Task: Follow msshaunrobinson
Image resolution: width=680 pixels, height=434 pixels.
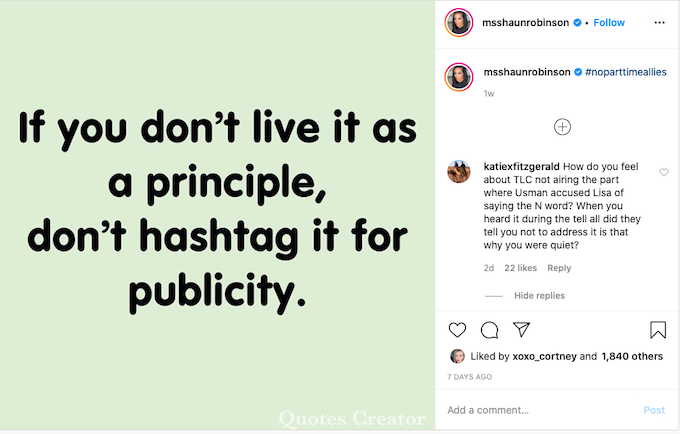Action: (x=609, y=22)
